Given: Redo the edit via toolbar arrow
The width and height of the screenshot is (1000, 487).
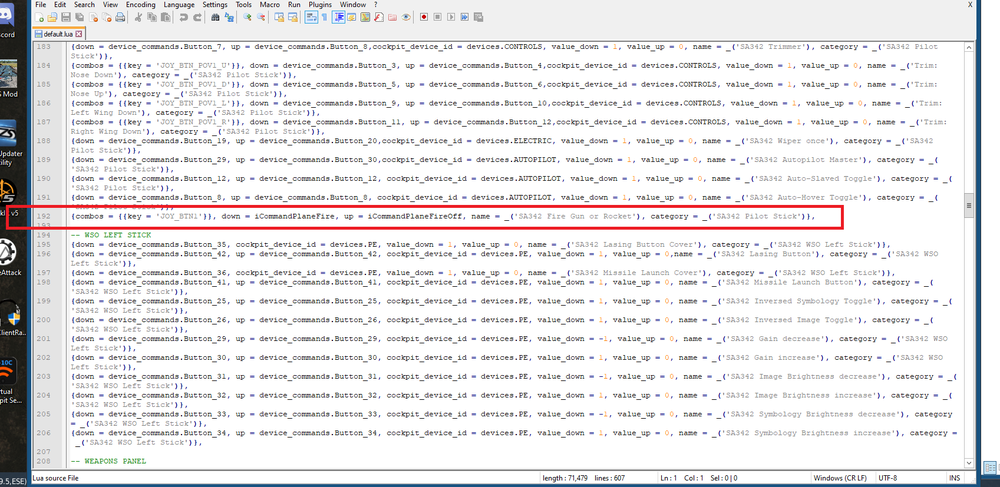Looking at the screenshot, I should [x=196, y=18].
